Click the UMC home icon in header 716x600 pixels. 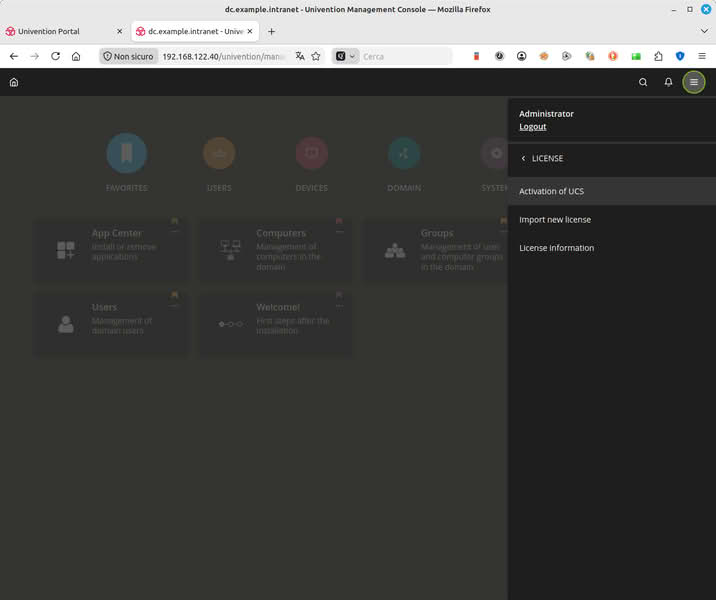point(14,82)
